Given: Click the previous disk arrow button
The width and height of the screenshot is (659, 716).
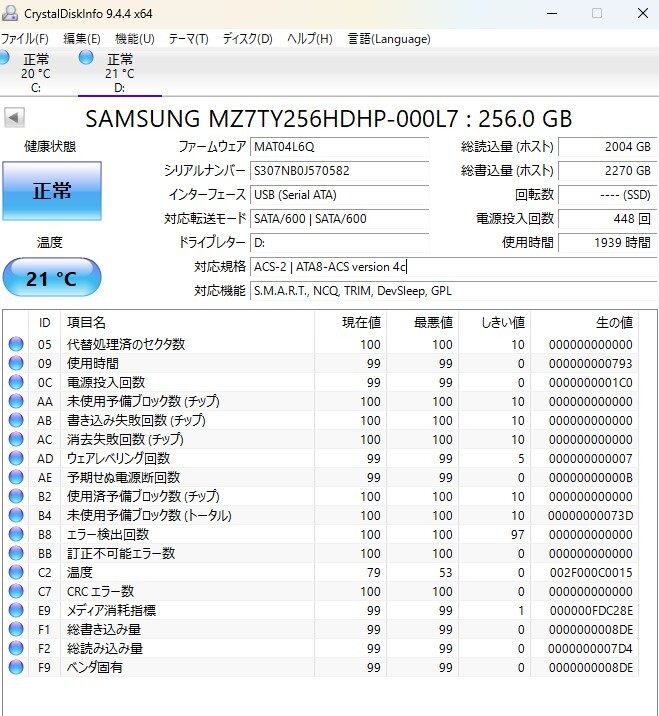Looking at the screenshot, I should (14, 118).
